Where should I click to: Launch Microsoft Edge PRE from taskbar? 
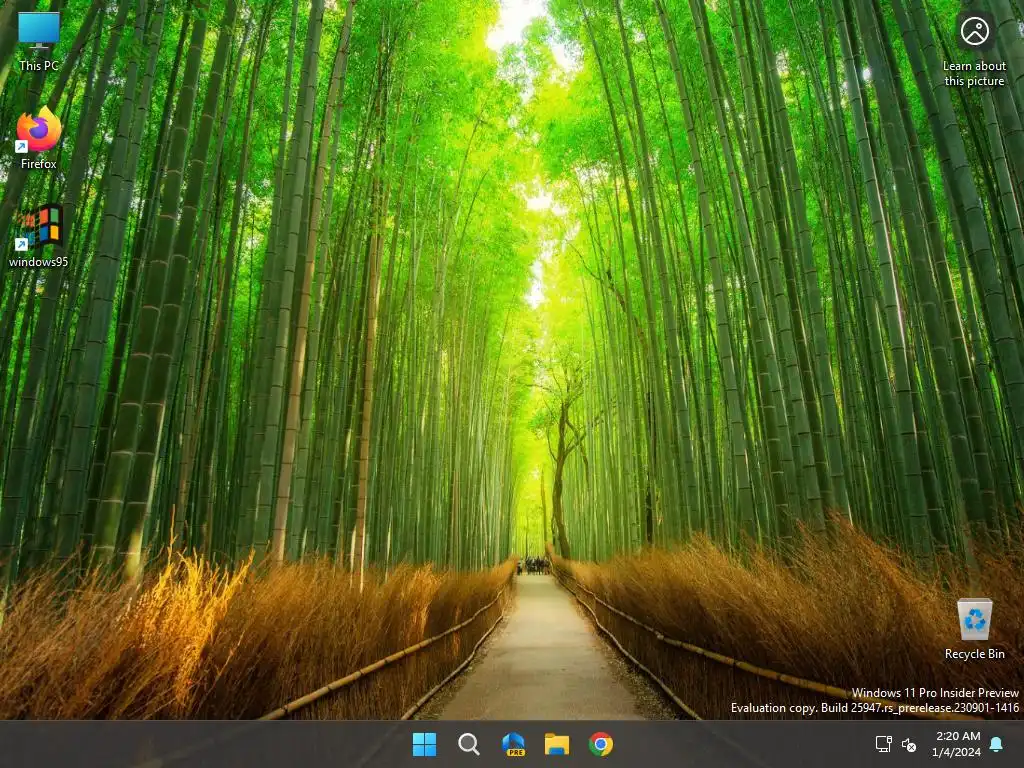click(x=513, y=744)
